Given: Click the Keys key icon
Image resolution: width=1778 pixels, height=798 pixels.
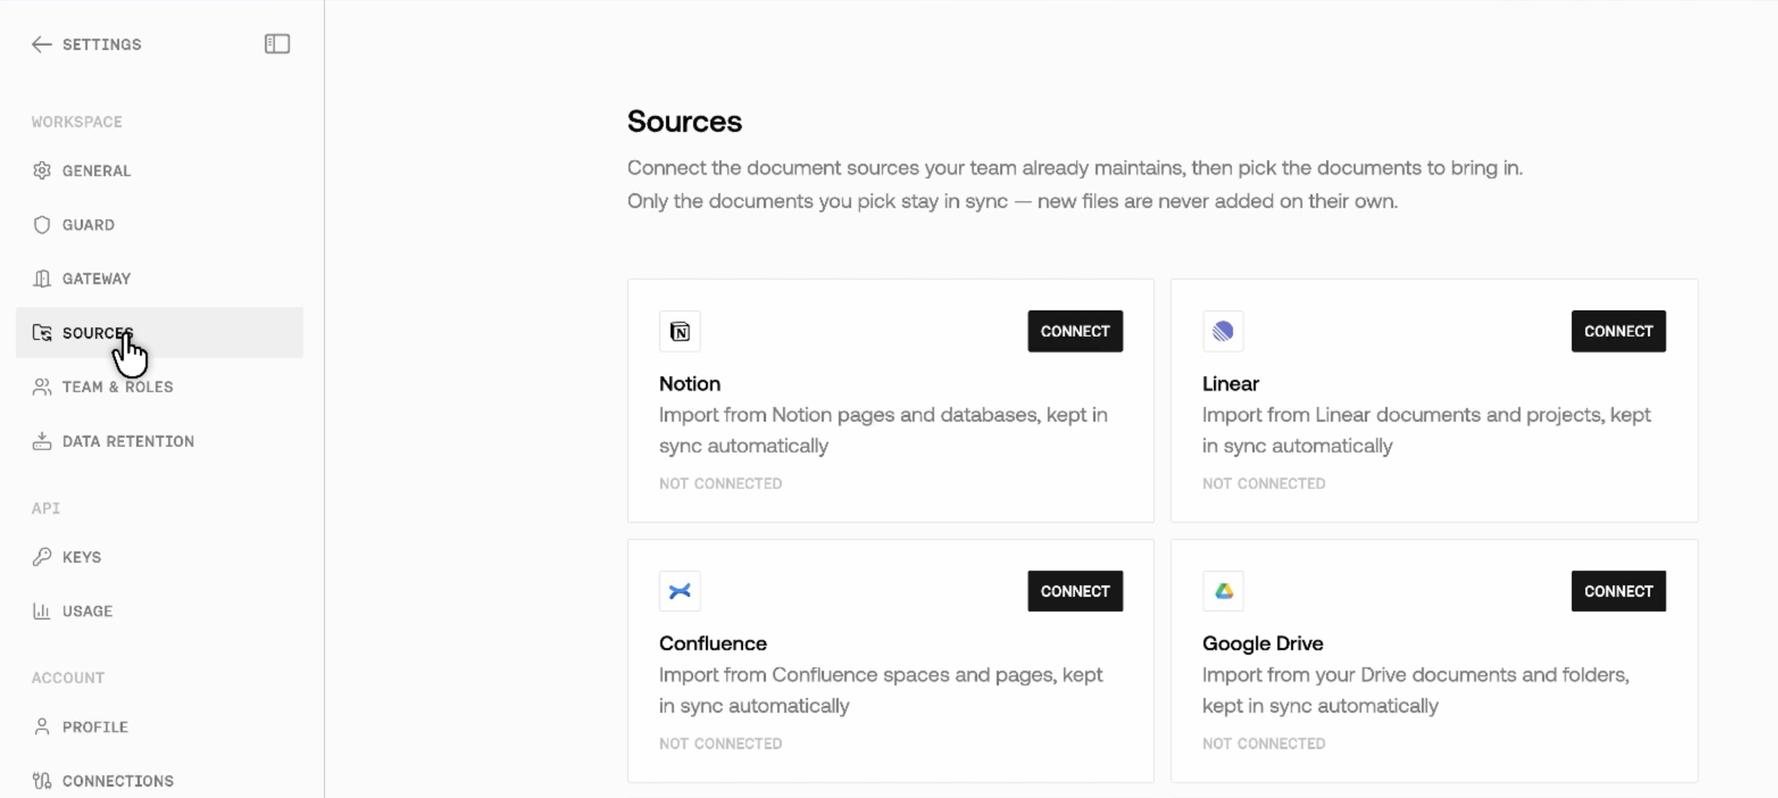Looking at the screenshot, I should (x=42, y=556).
